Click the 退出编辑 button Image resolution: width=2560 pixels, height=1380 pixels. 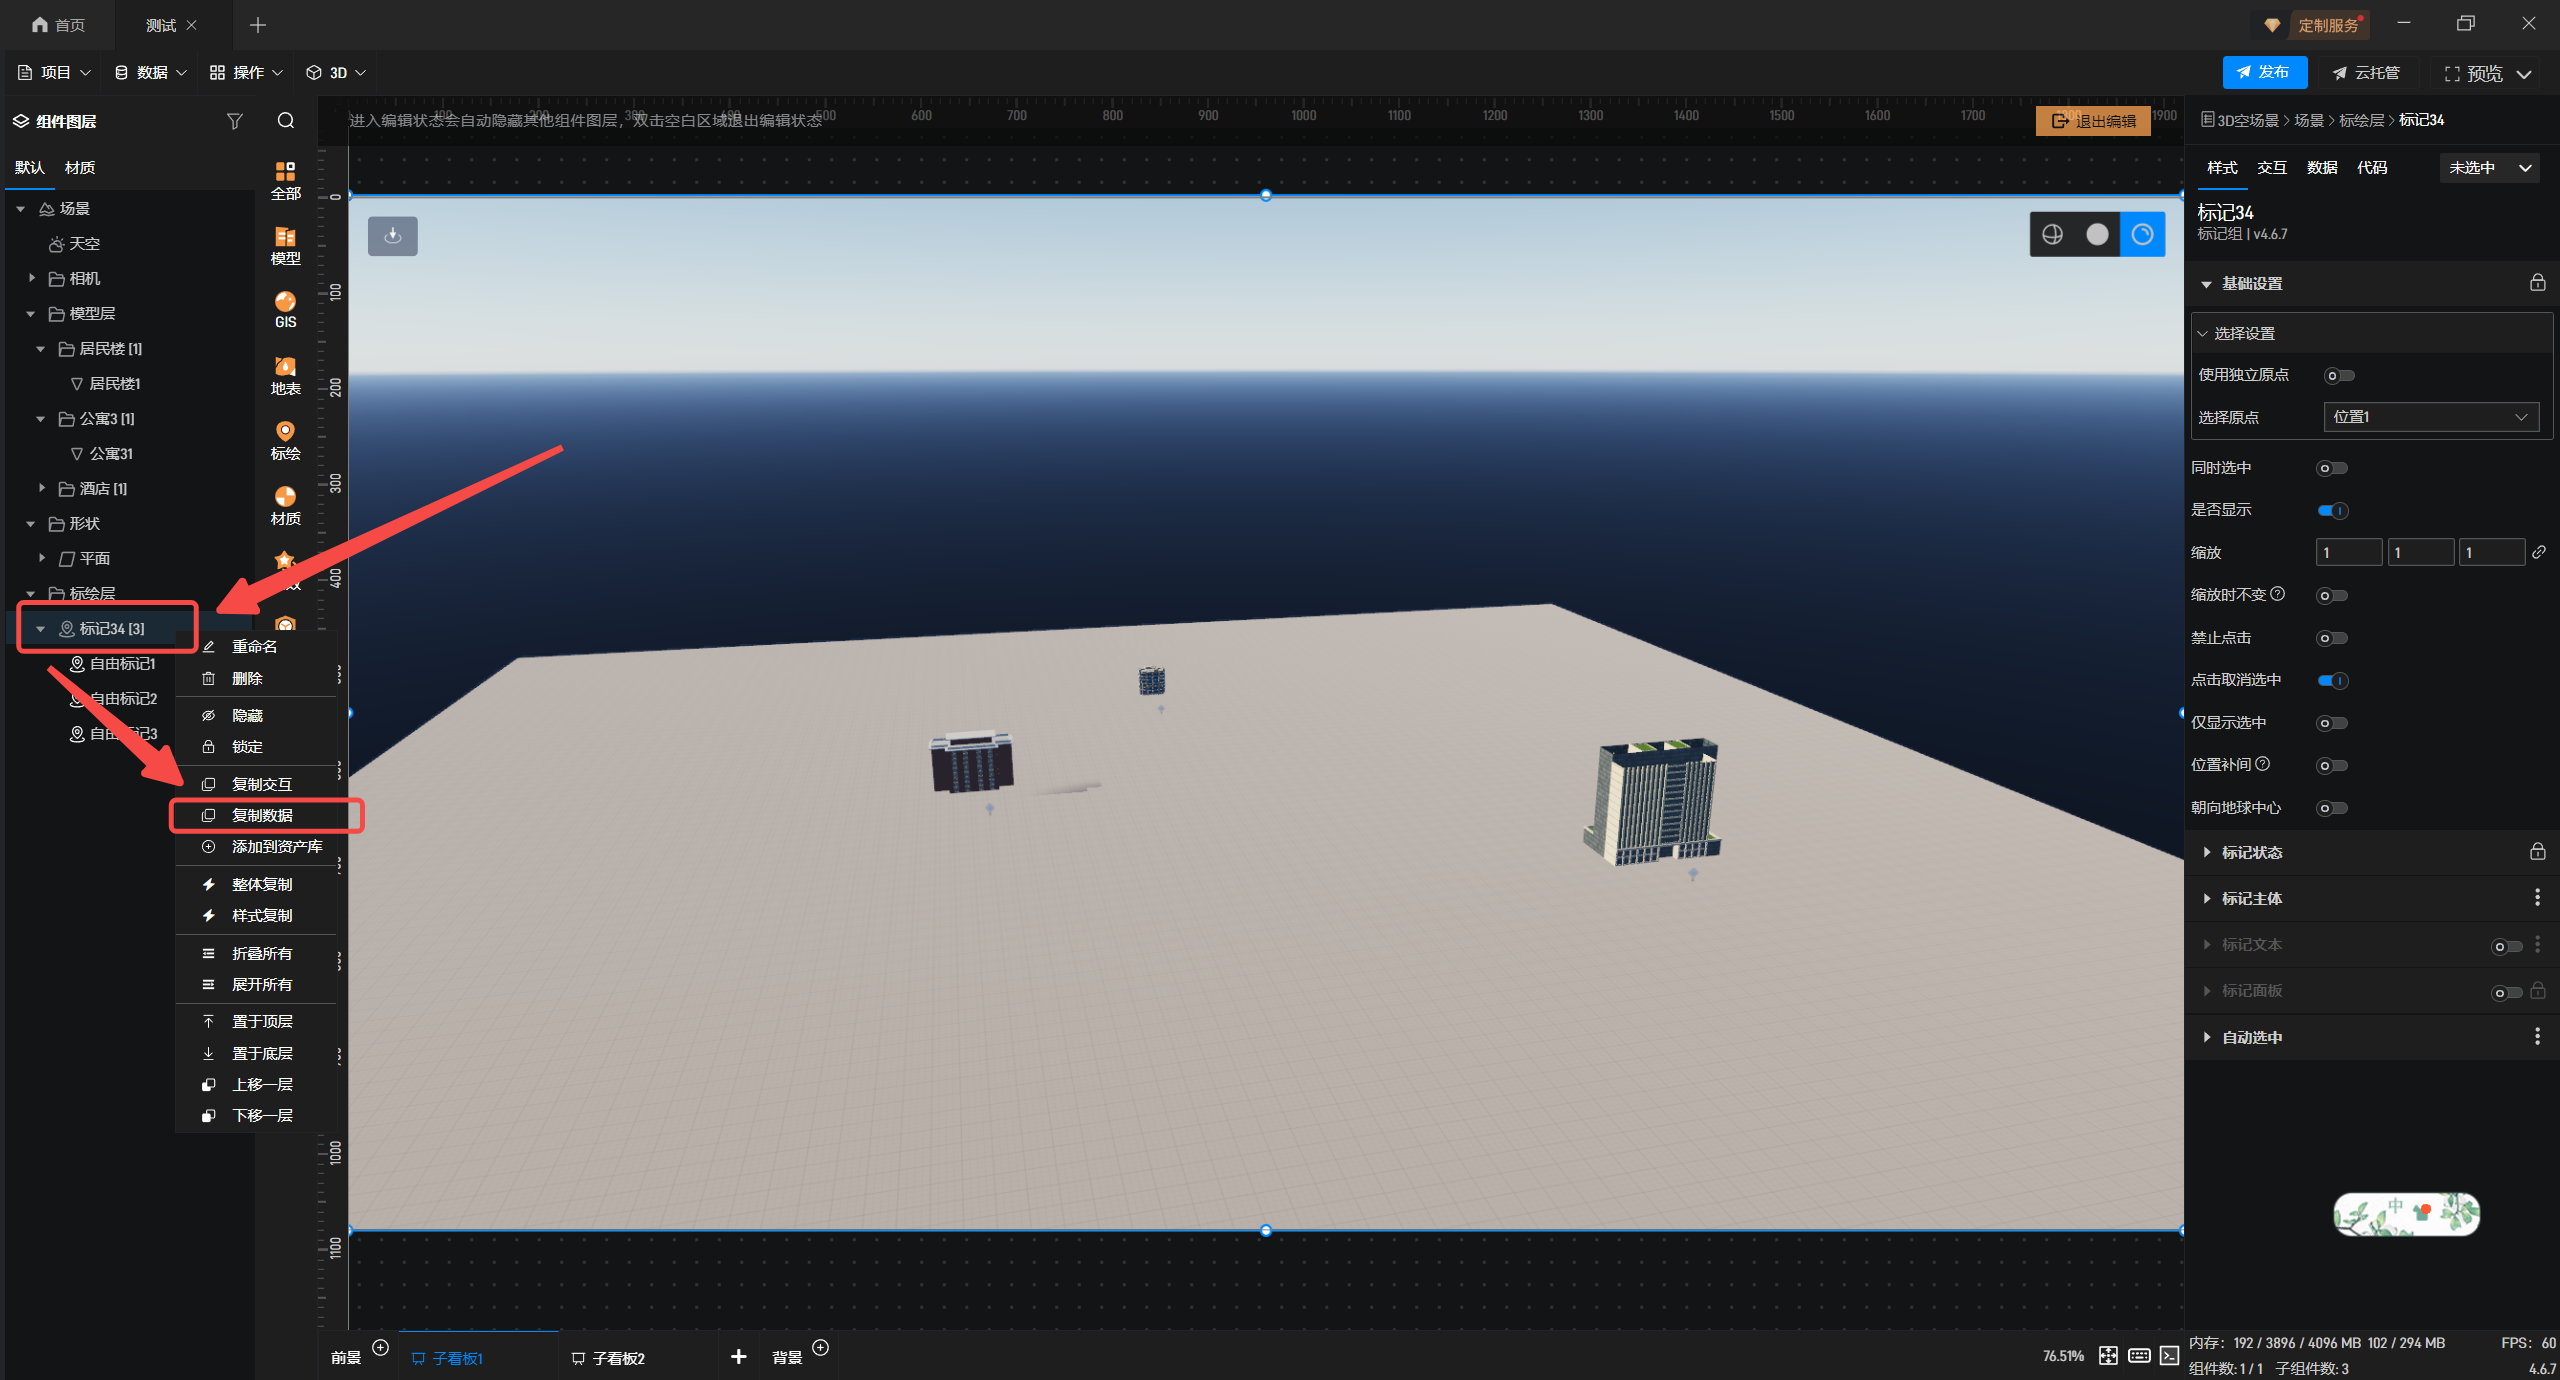(x=2093, y=121)
